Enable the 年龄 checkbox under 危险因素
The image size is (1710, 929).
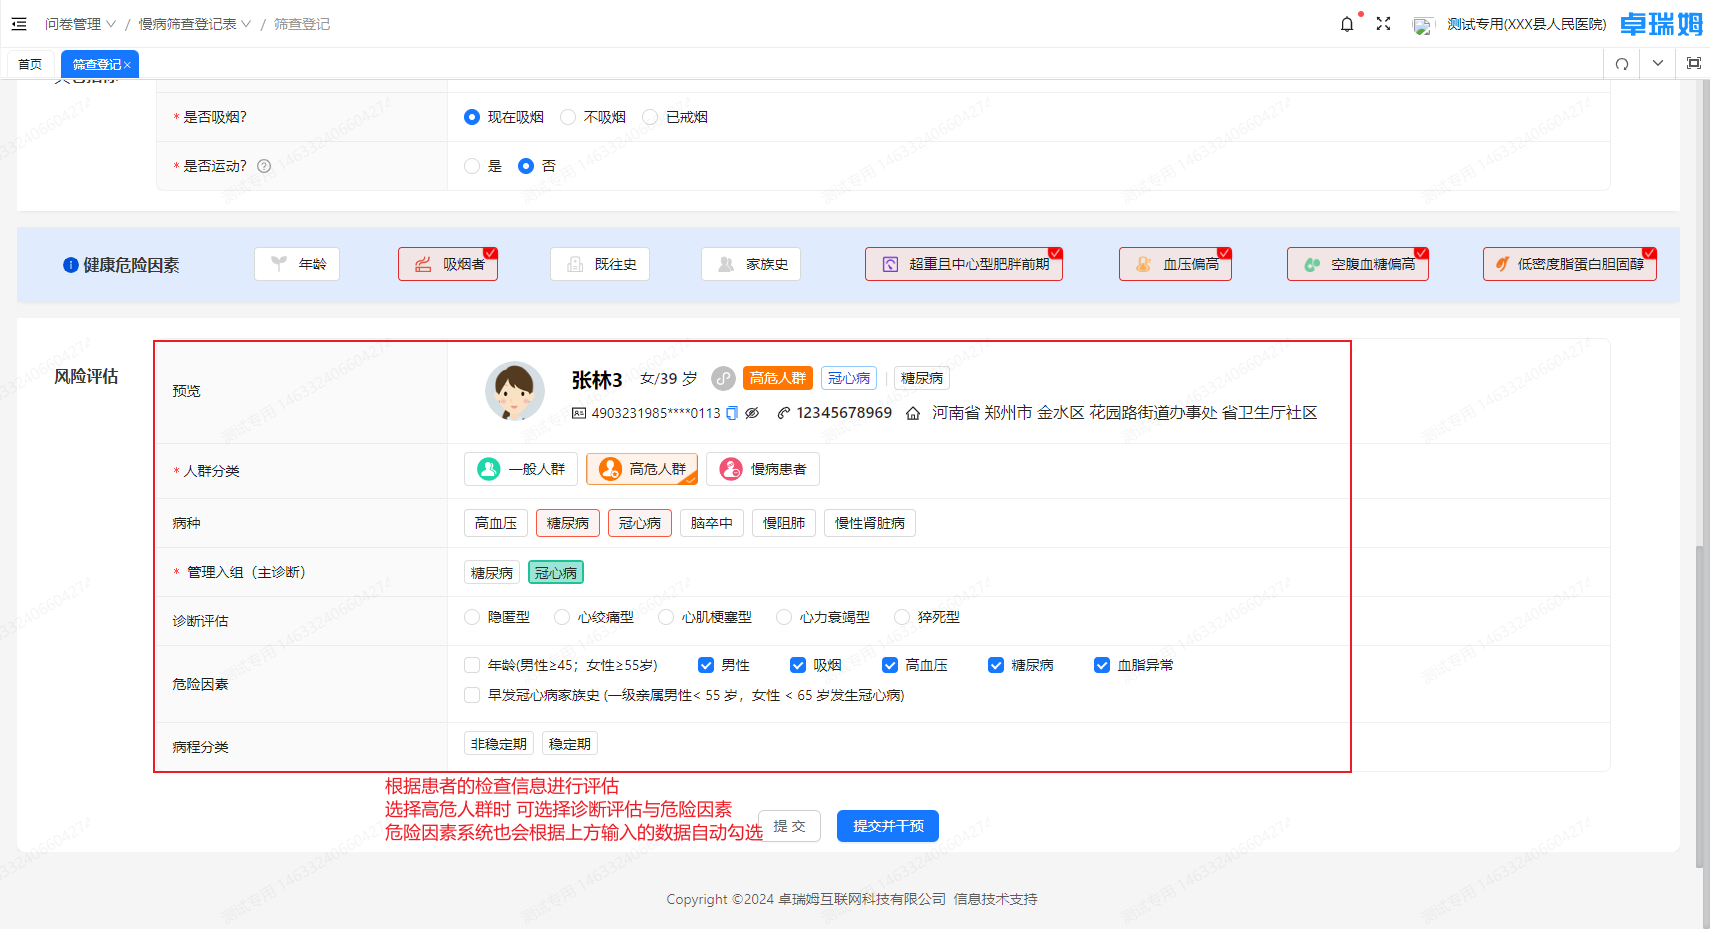[471, 664]
